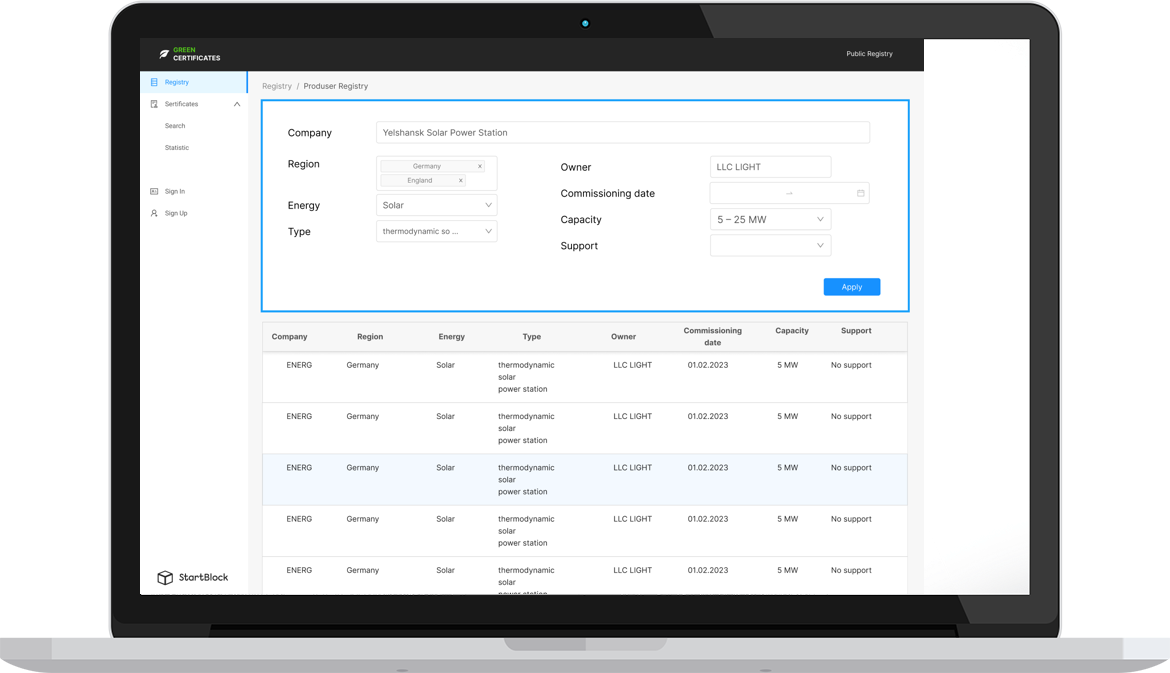1170x673 pixels.
Task: Open the Energy dropdown showing Solar
Action: point(437,205)
